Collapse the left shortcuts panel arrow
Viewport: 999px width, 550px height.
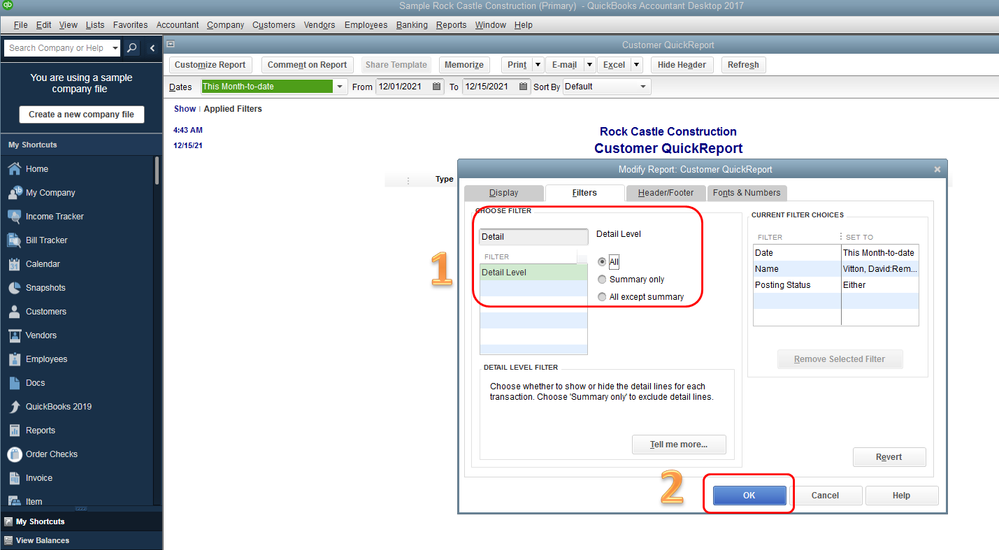coord(152,48)
